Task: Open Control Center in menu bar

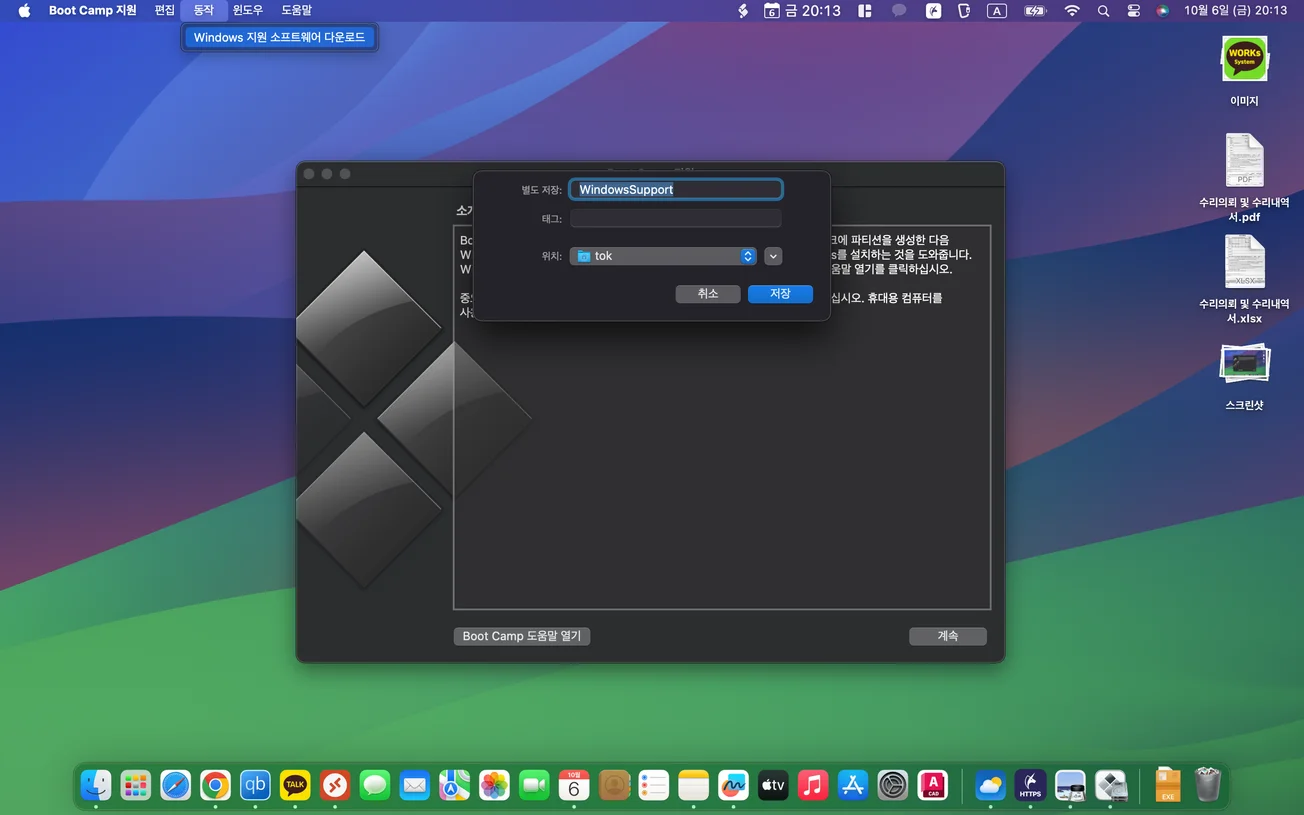Action: (x=1133, y=10)
